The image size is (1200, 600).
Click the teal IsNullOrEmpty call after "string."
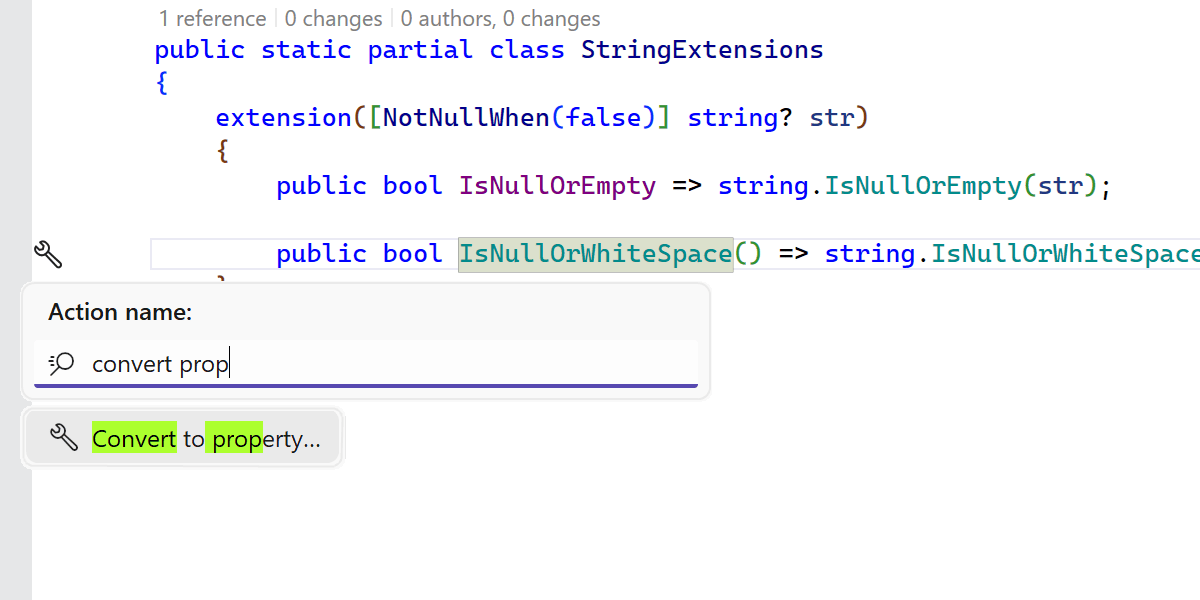tap(923, 186)
